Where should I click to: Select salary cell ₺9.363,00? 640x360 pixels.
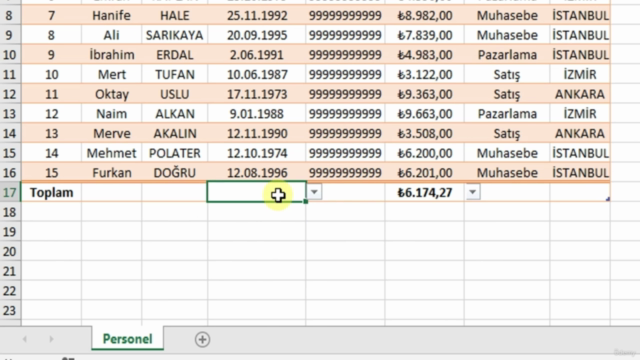[x=424, y=94]
